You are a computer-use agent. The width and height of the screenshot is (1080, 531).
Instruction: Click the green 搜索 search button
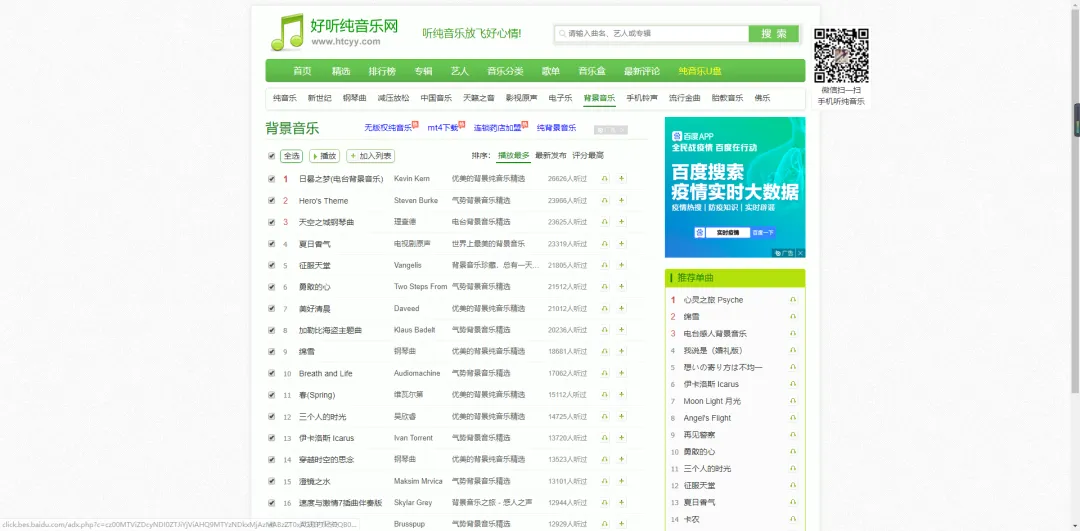coord(773,34)
